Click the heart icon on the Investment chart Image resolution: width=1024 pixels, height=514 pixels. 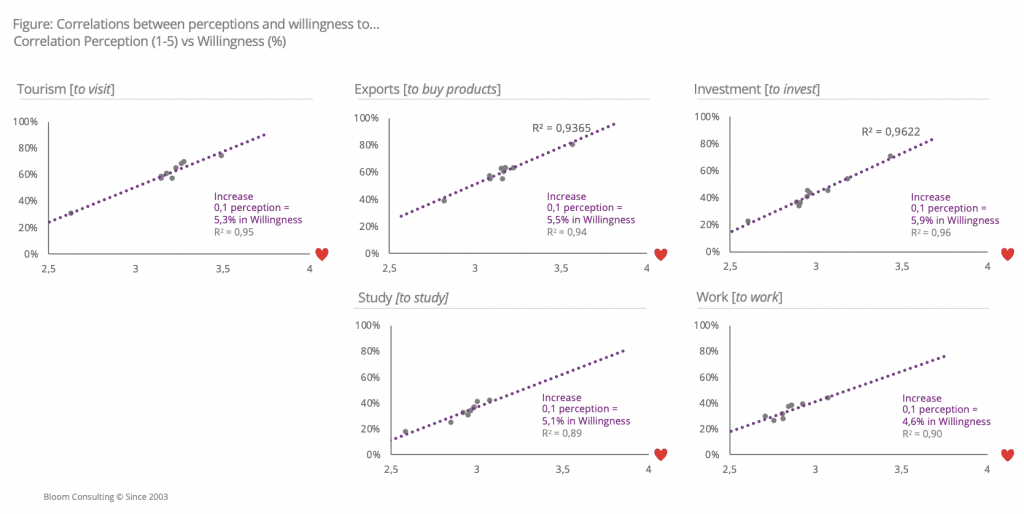(1007, 254)
